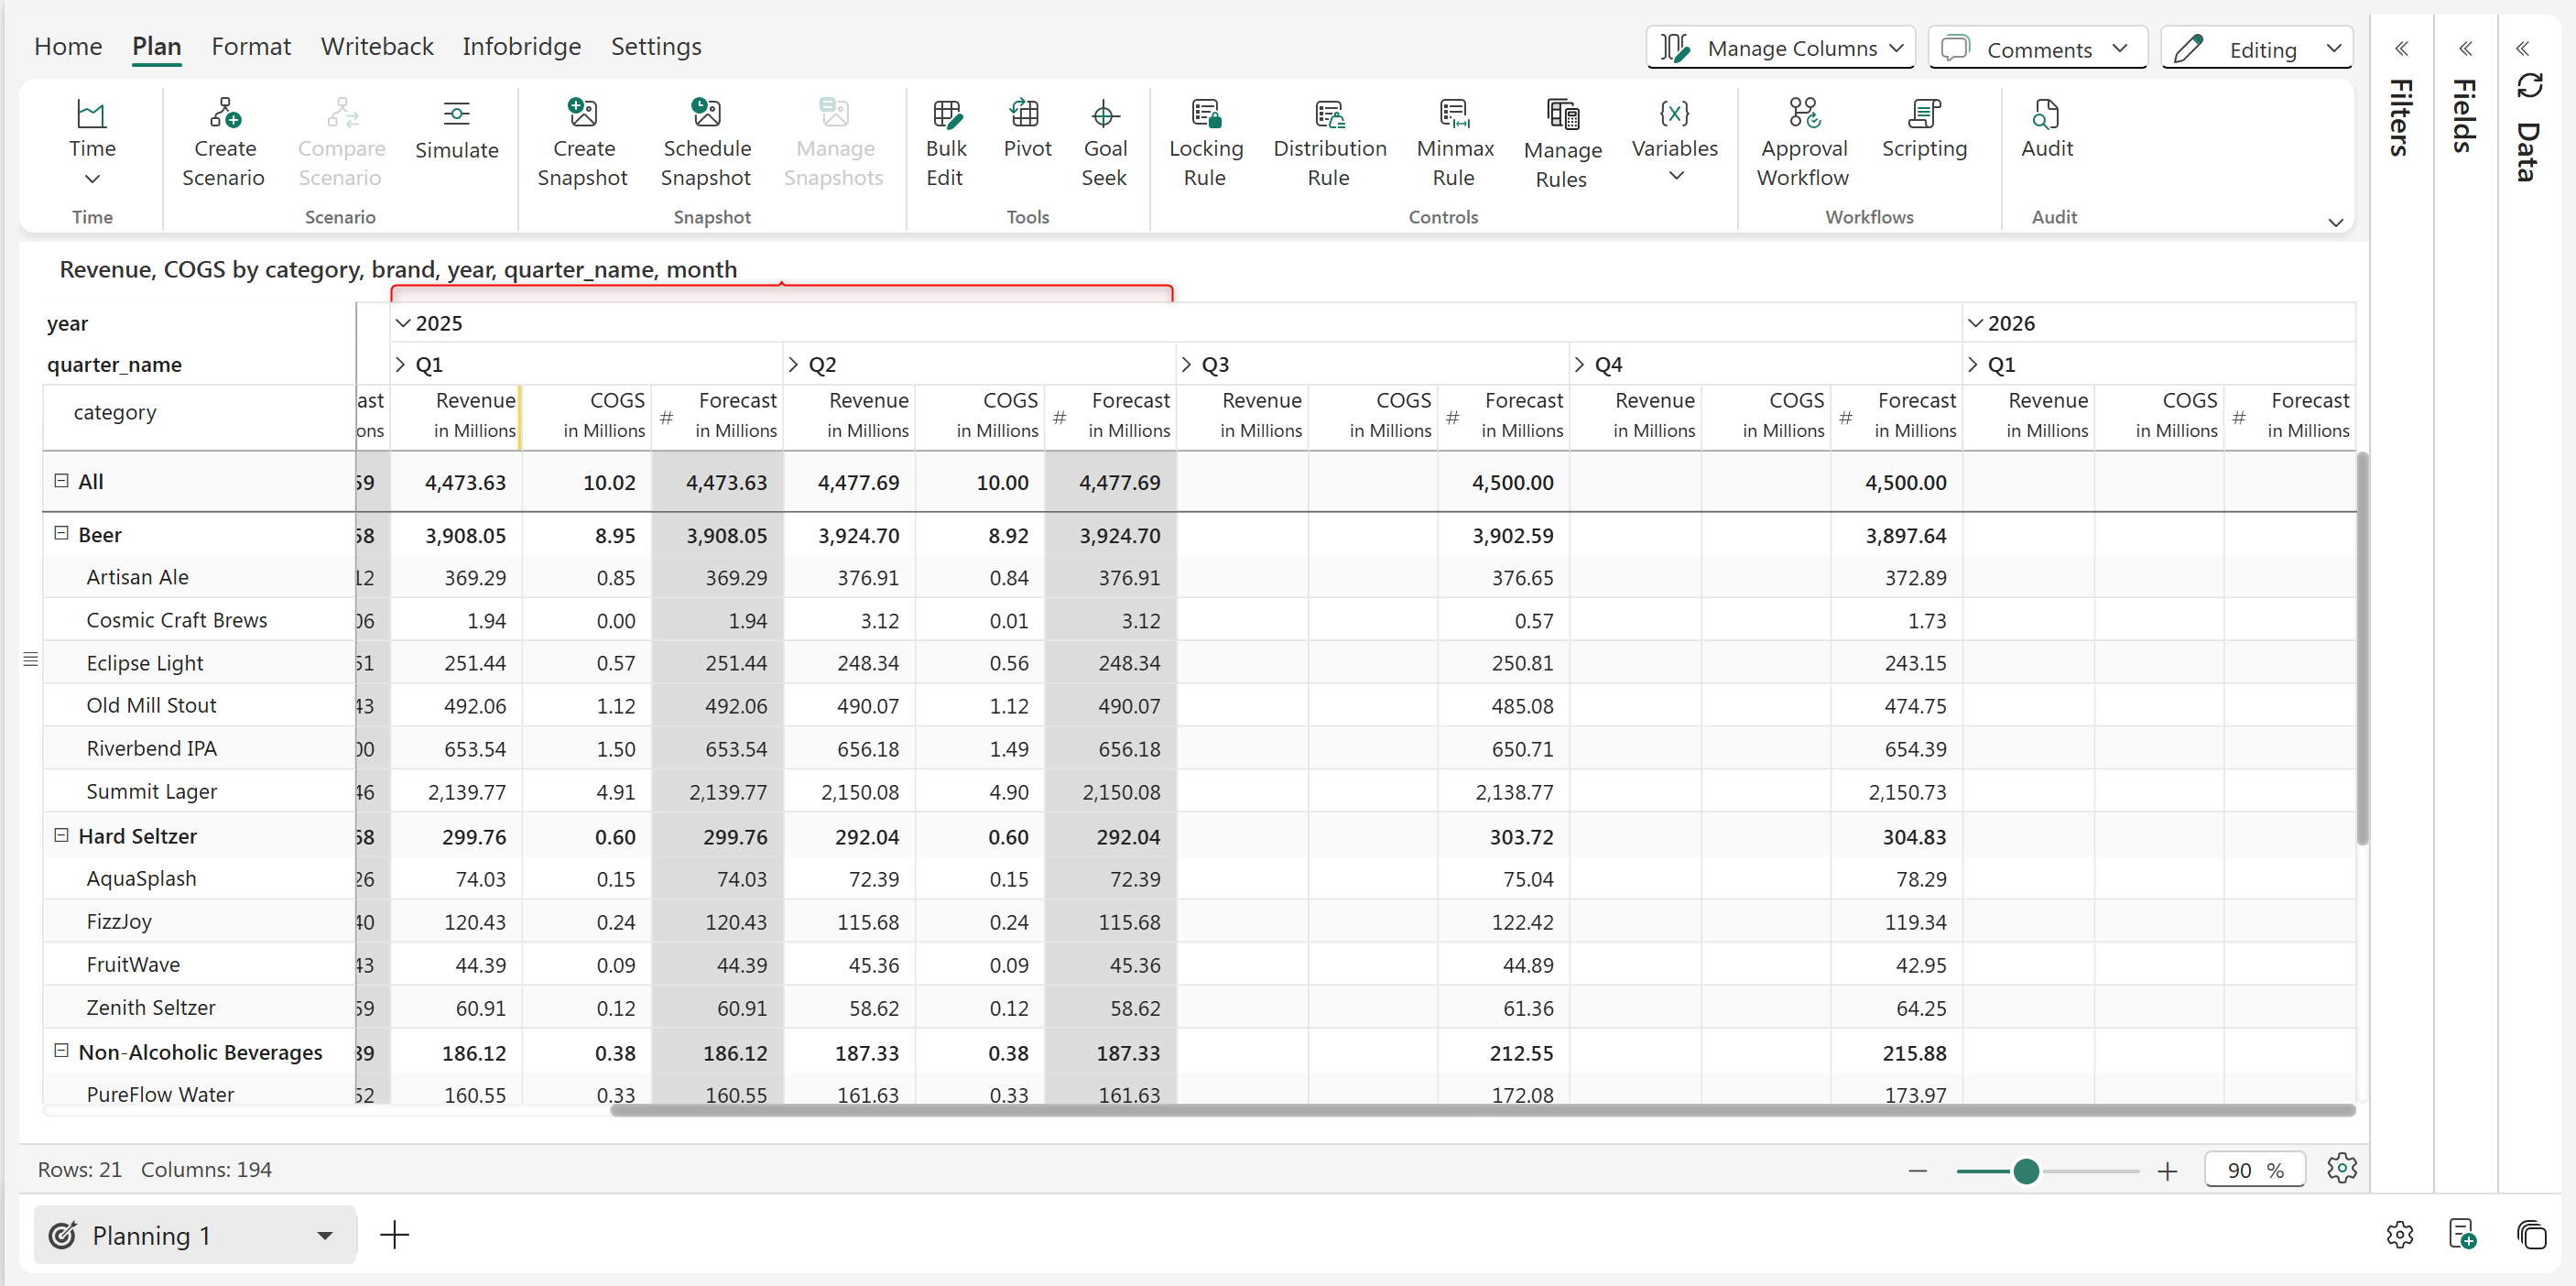Add a new sheet with plus button
2576x1286 pixels.
click(395, 1235)
